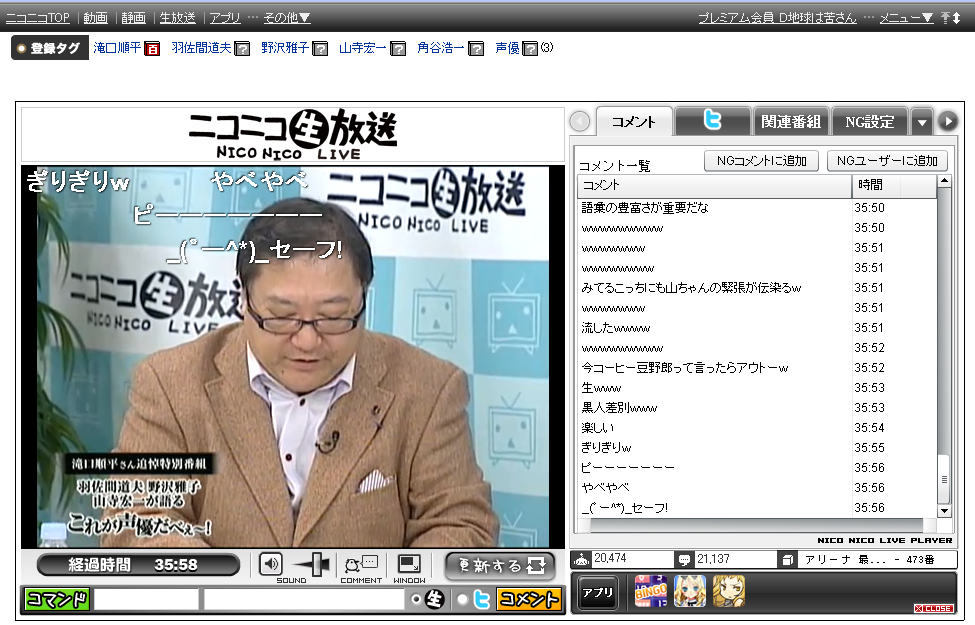Select the 生 comment radio button
The height and width of the screenshot is (625, 975).
click(417, 600)
